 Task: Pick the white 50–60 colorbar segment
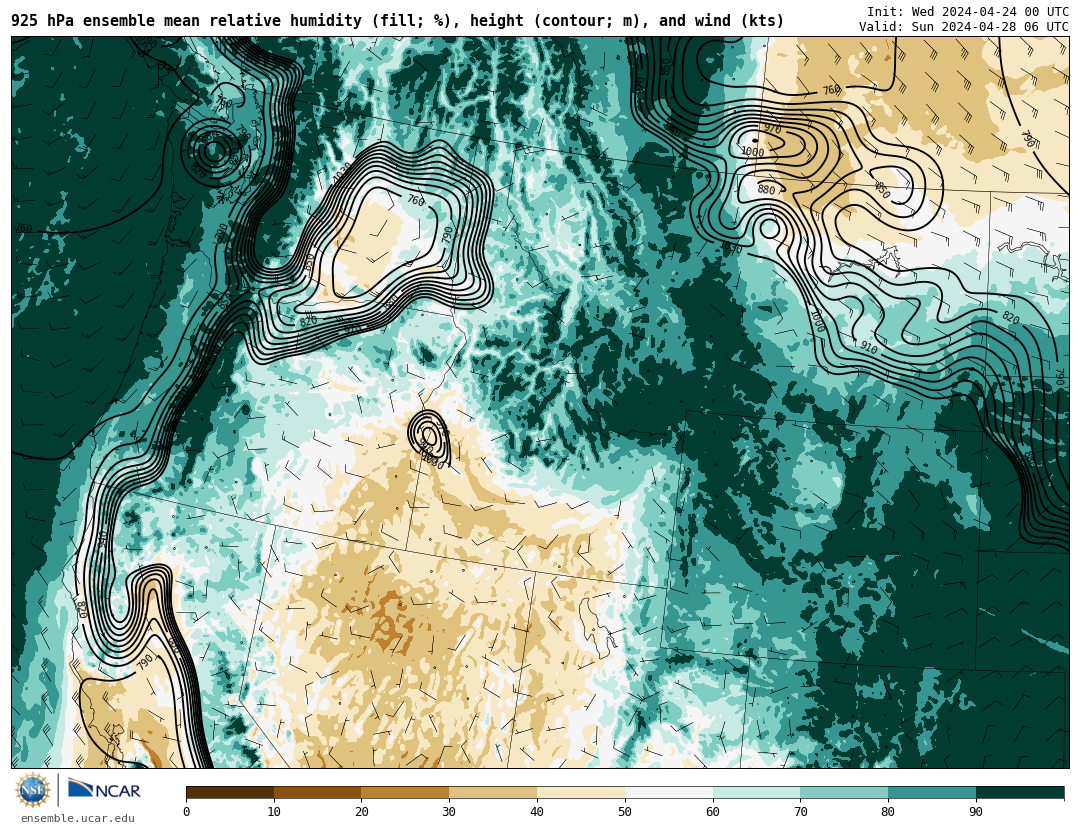(669, 792)
